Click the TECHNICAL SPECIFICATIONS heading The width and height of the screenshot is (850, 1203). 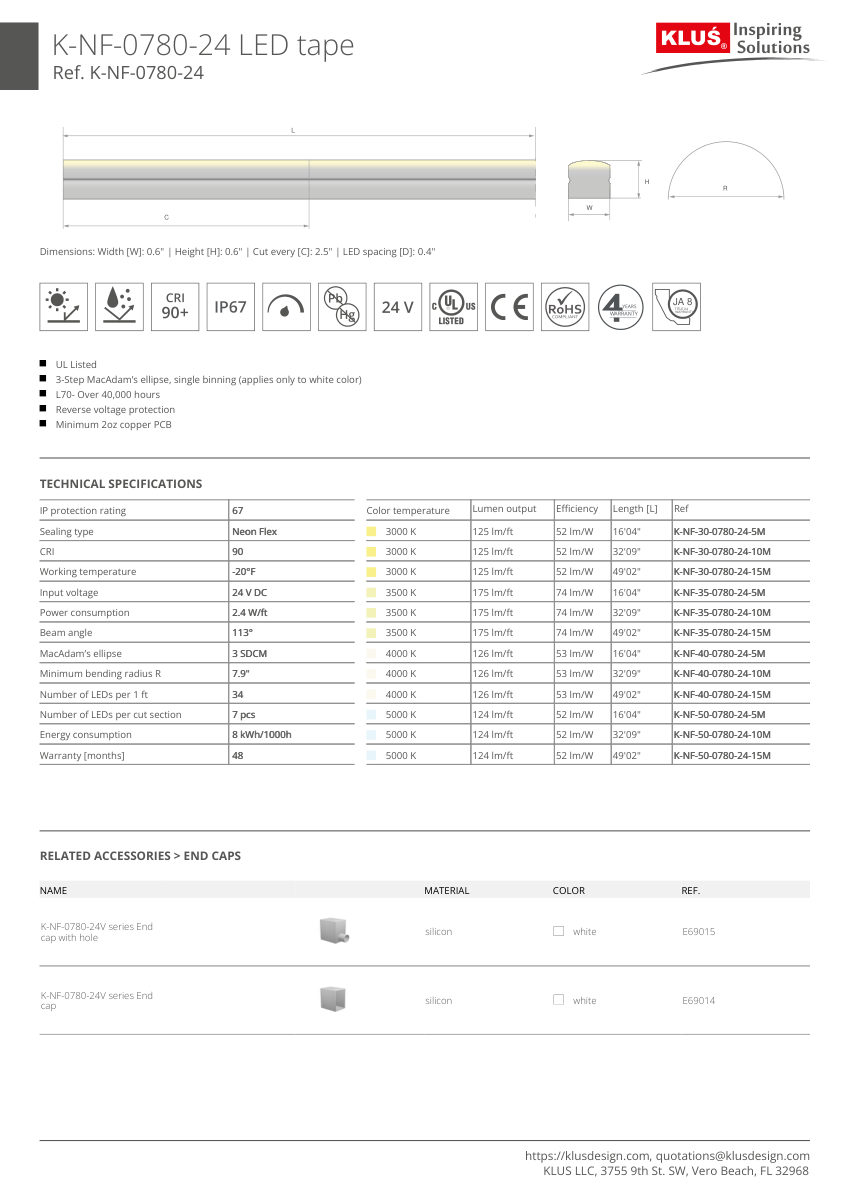coord(121,484)
